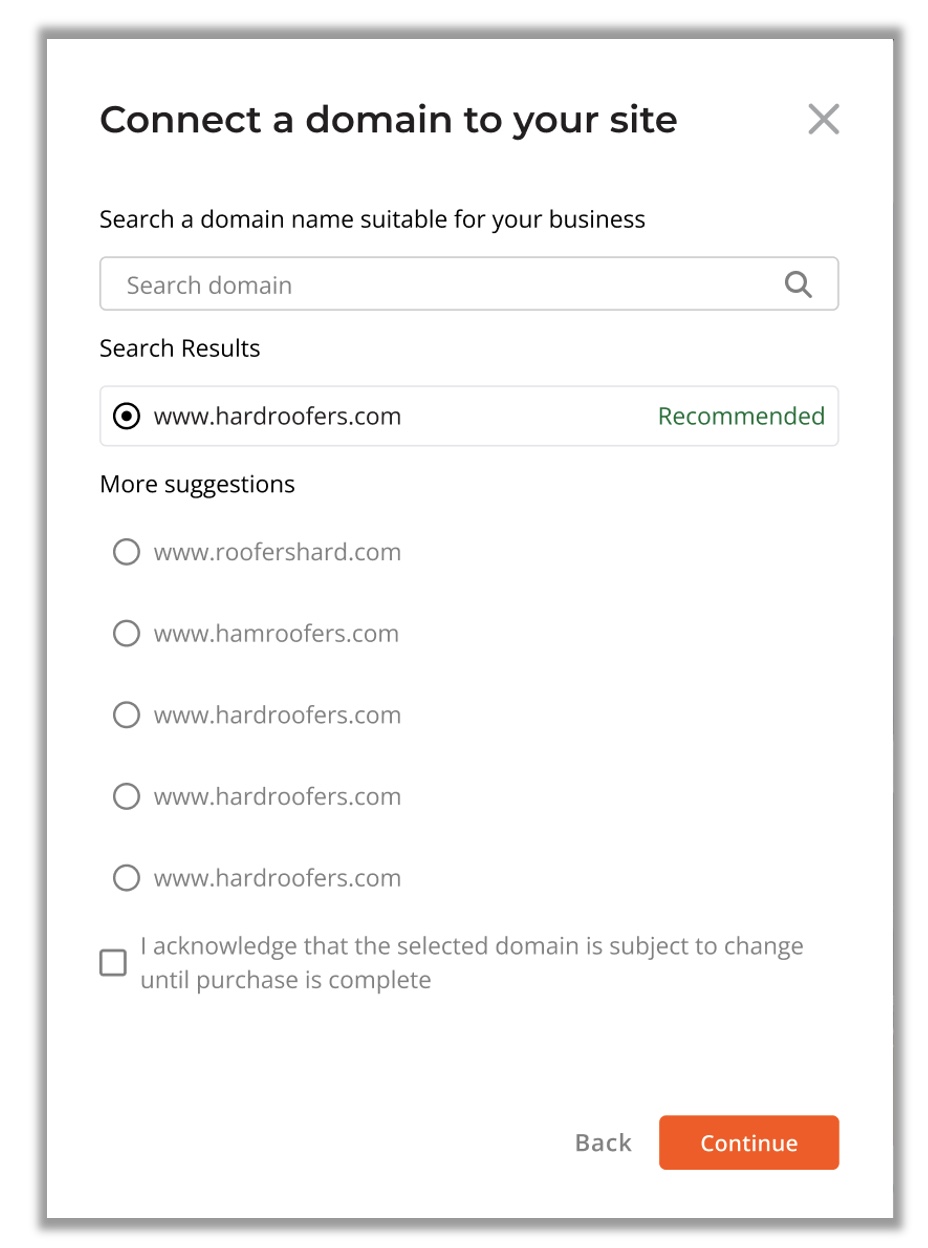928x1248 pixels.
Task: Click the green Recommended label
Action: (x=741, y=416)
